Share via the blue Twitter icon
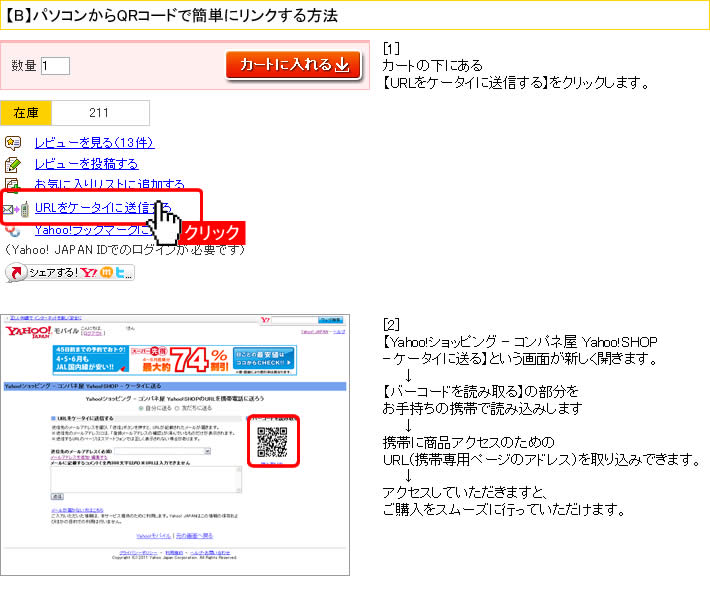 tap(120, 272)
